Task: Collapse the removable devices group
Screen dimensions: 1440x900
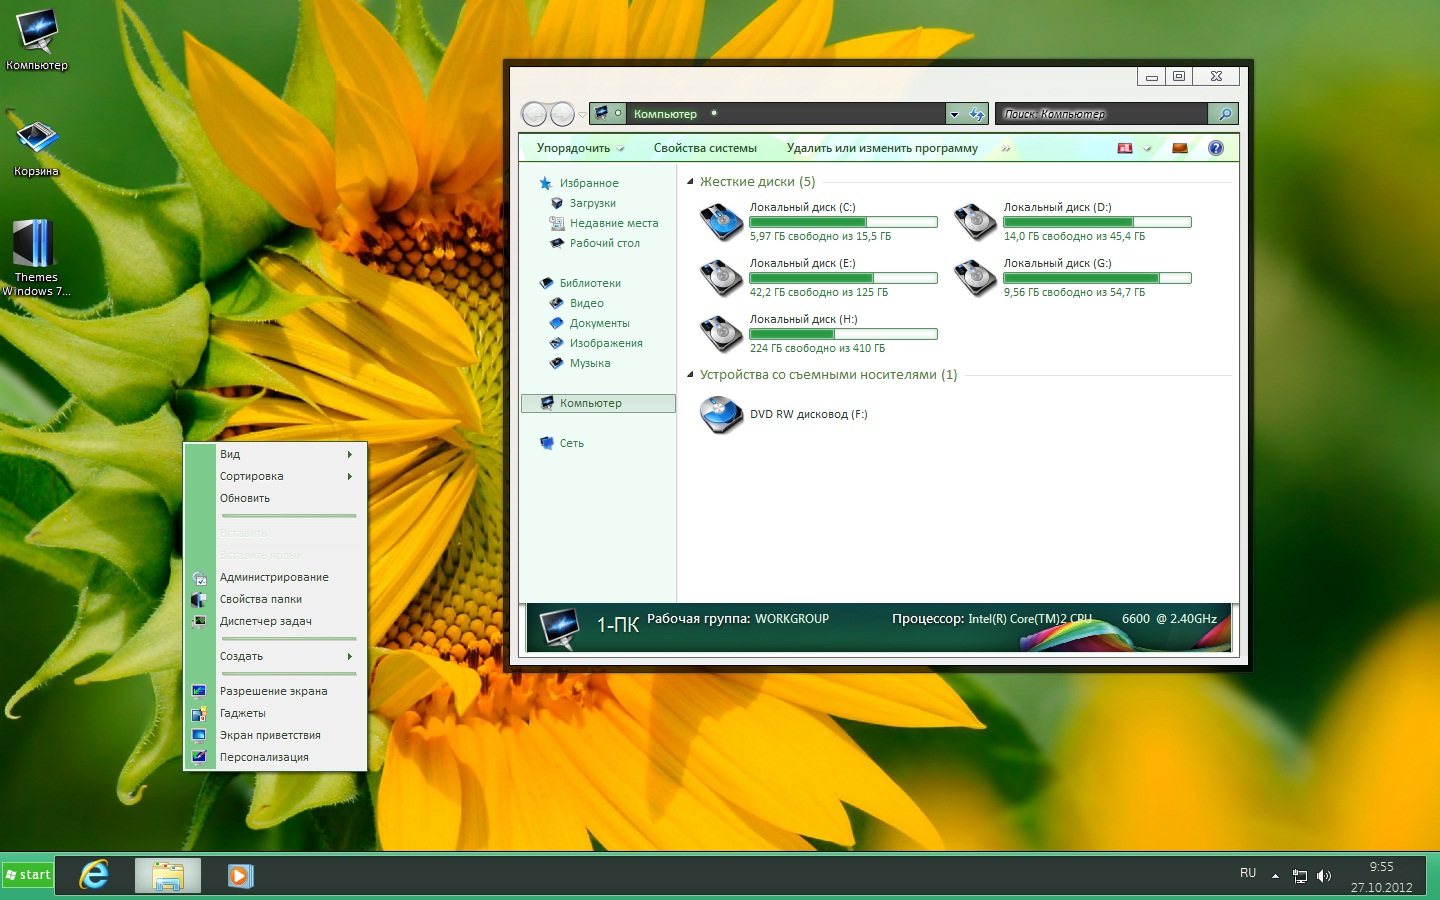Action: point(690,375)
